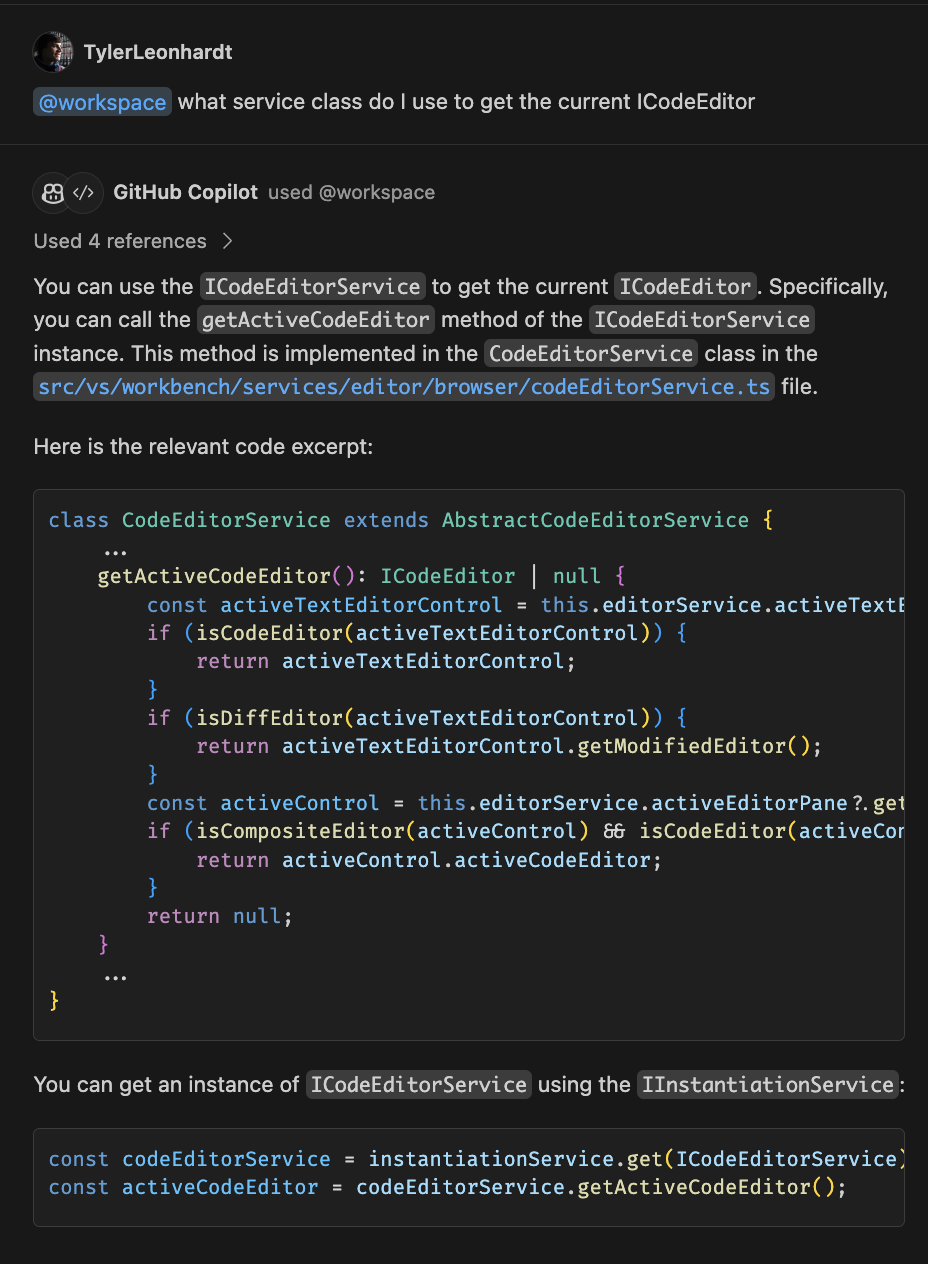This screenshot has width=928, height=1264.
Task: Click the code brackets icon beside Copilot avatar
Action: coord(84,193)
